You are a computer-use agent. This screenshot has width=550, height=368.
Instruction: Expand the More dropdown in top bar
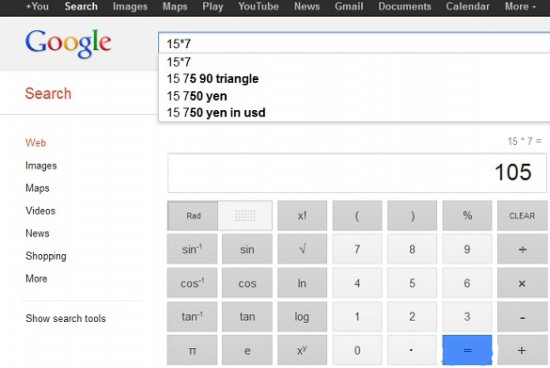520,6
